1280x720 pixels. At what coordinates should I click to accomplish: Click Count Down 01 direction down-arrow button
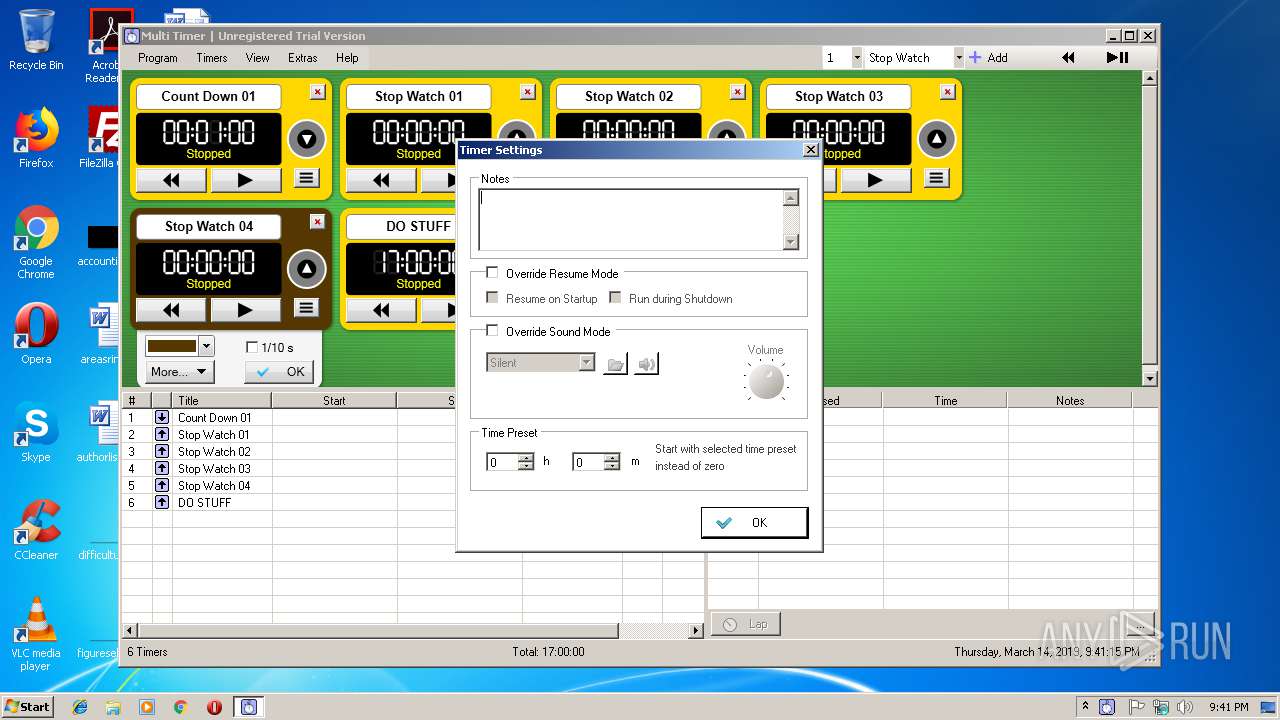pos(306,139)
